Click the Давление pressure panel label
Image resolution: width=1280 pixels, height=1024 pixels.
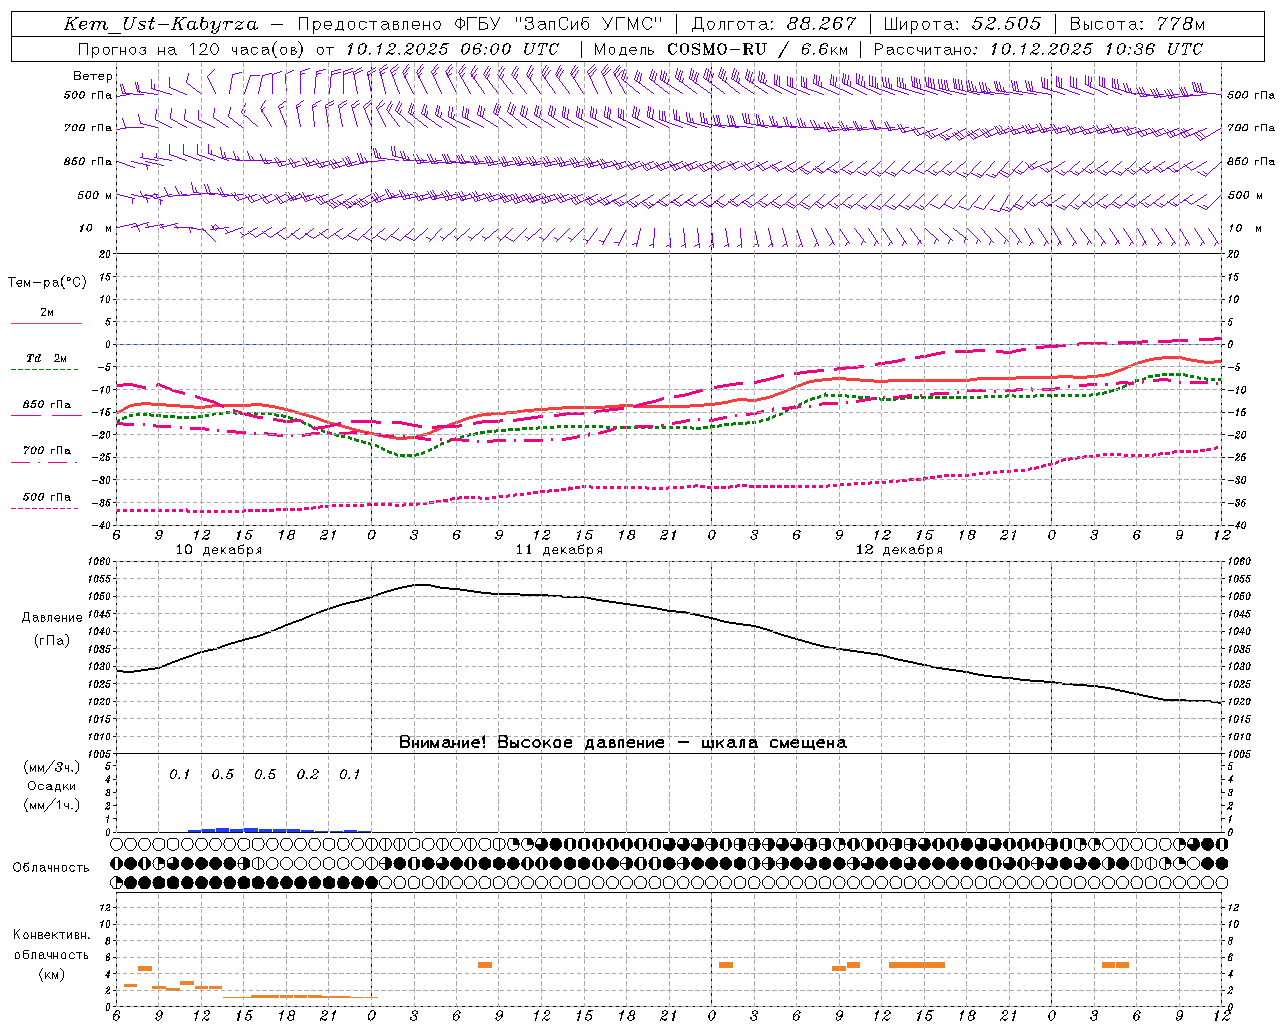(52, 618)
